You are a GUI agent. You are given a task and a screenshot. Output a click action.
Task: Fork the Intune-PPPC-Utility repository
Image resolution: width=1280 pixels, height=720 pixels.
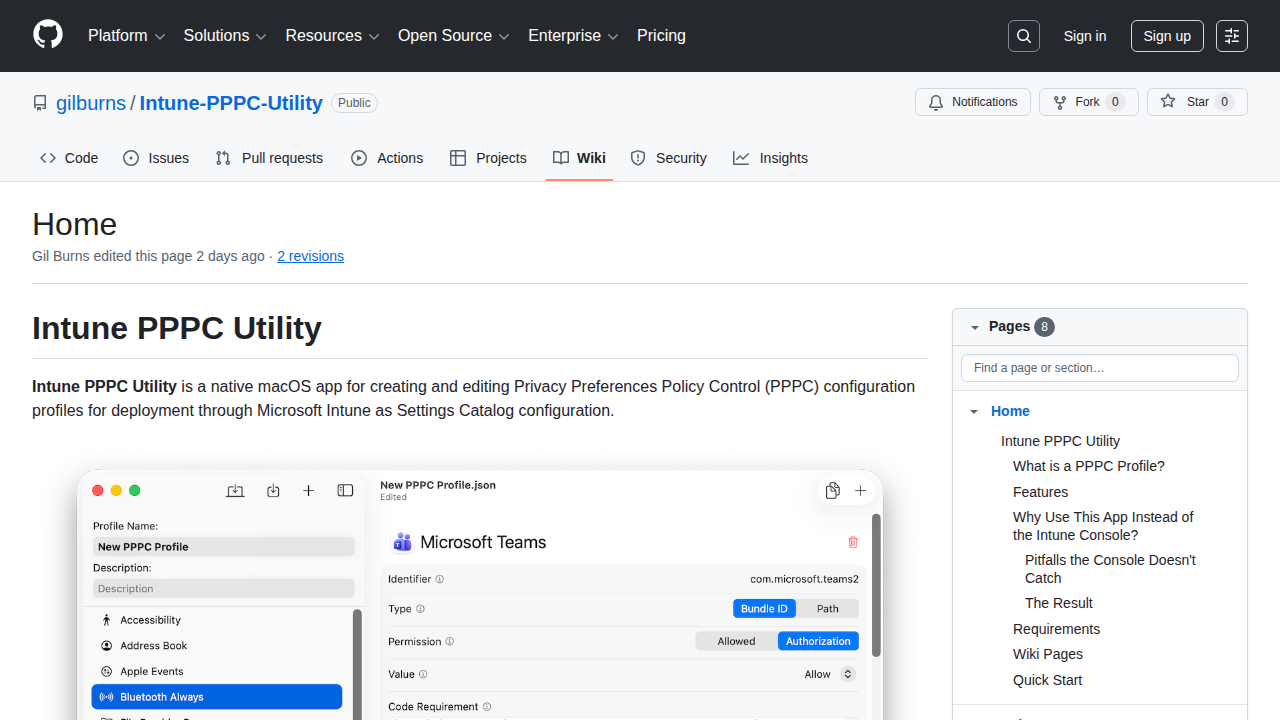point(1089,102)
